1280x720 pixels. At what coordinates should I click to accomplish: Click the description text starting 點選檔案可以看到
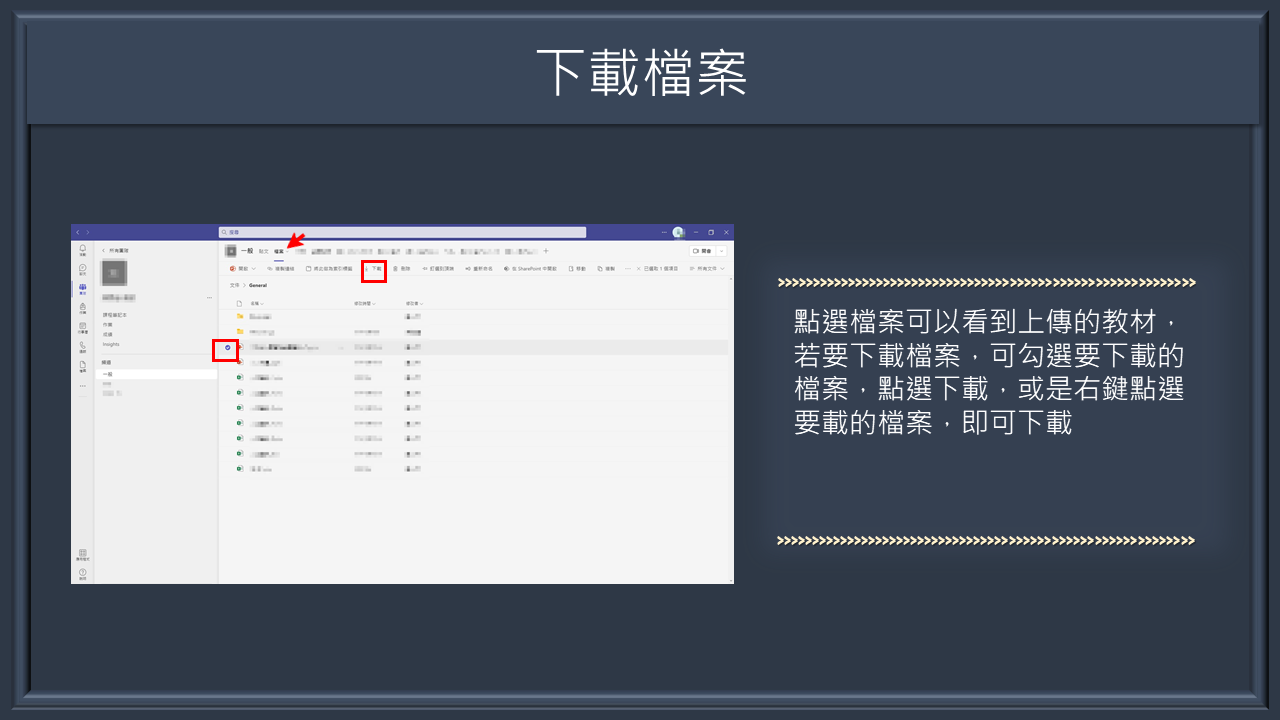(x=989, y=372)
